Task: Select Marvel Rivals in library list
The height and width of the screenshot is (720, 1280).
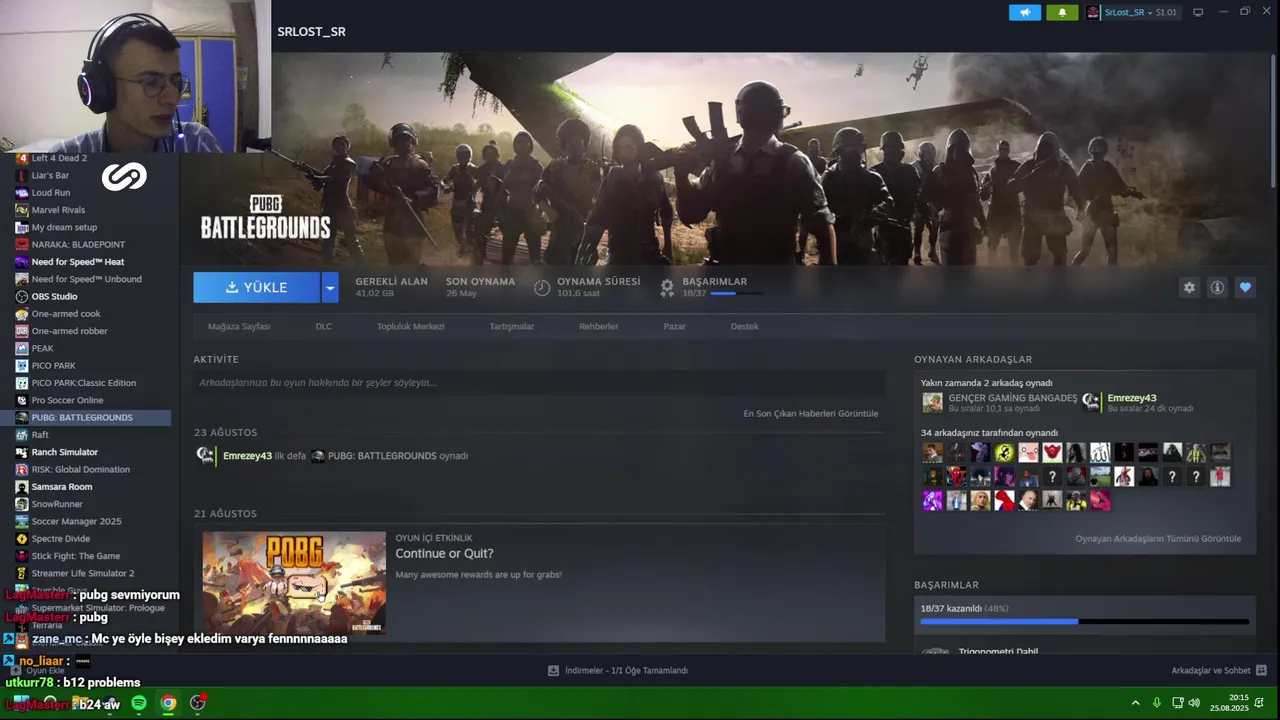Action: pyautogui.click(x=58, y=210)
